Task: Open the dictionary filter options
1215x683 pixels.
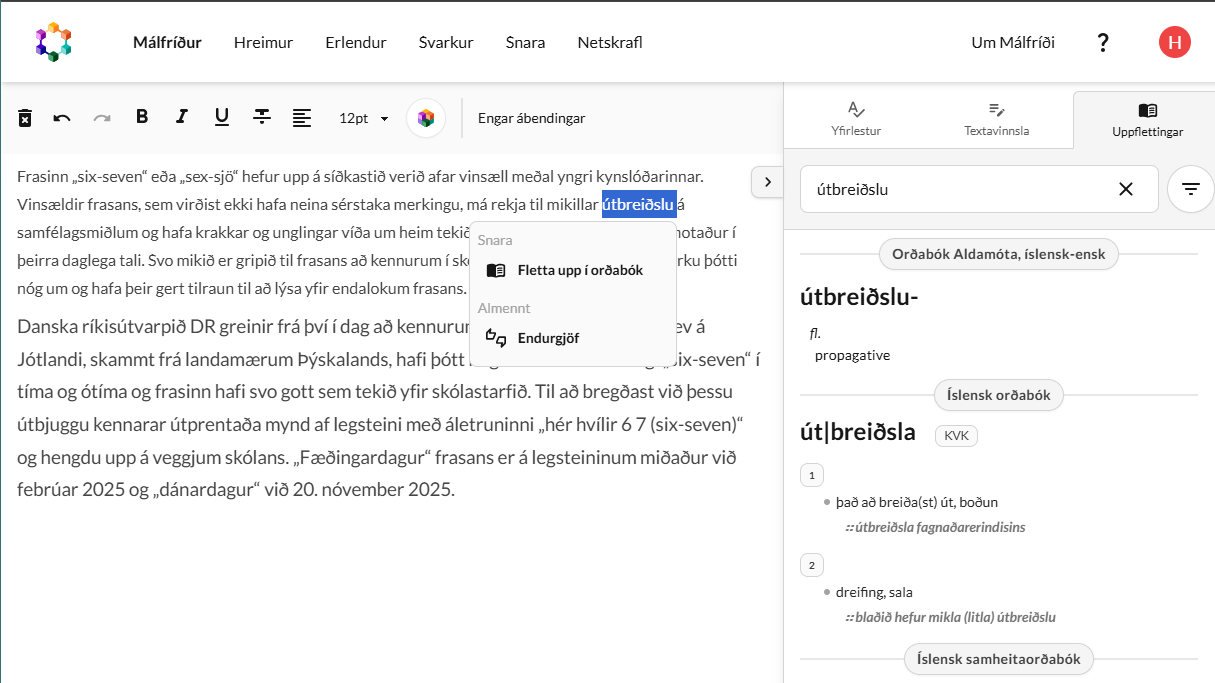Action: tap(1190, 189)
